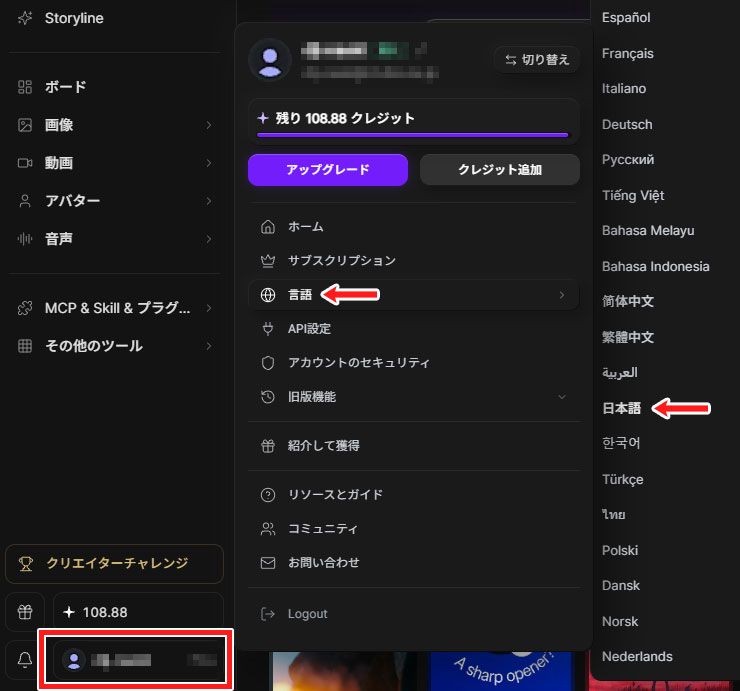Open the ボード board grid icon
The width and height of the screenshot is (740, 691).
25,87
